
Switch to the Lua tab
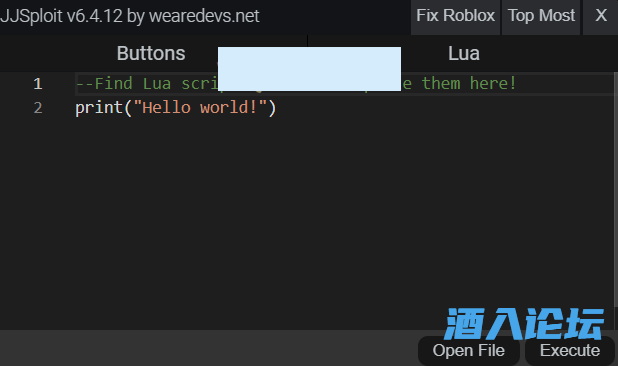point(464,54)
